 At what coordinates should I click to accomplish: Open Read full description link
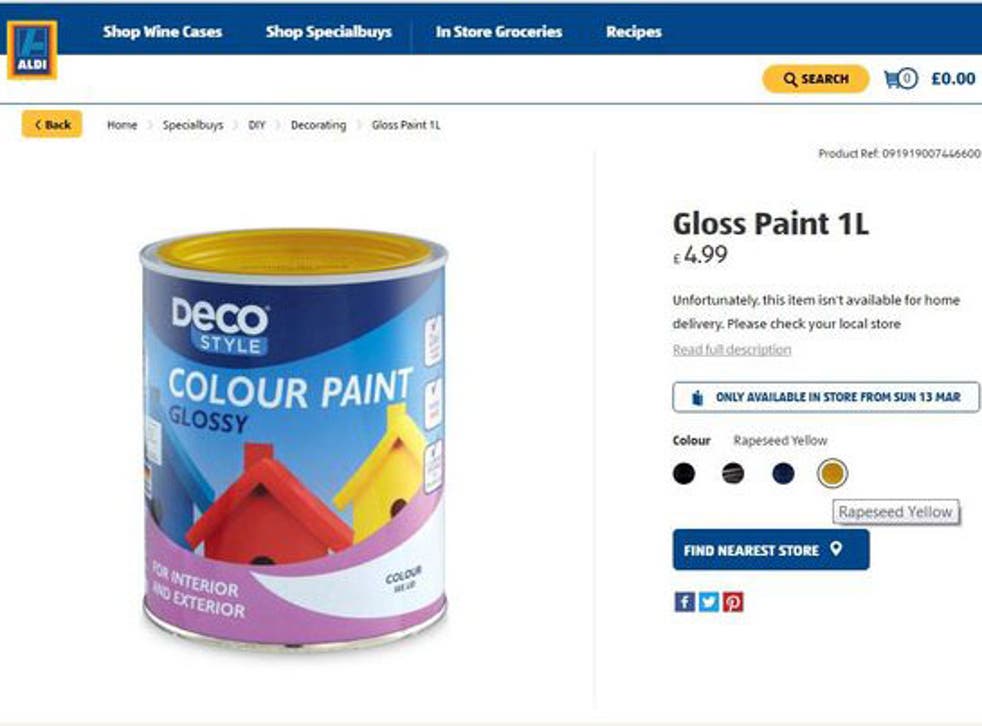731,350
